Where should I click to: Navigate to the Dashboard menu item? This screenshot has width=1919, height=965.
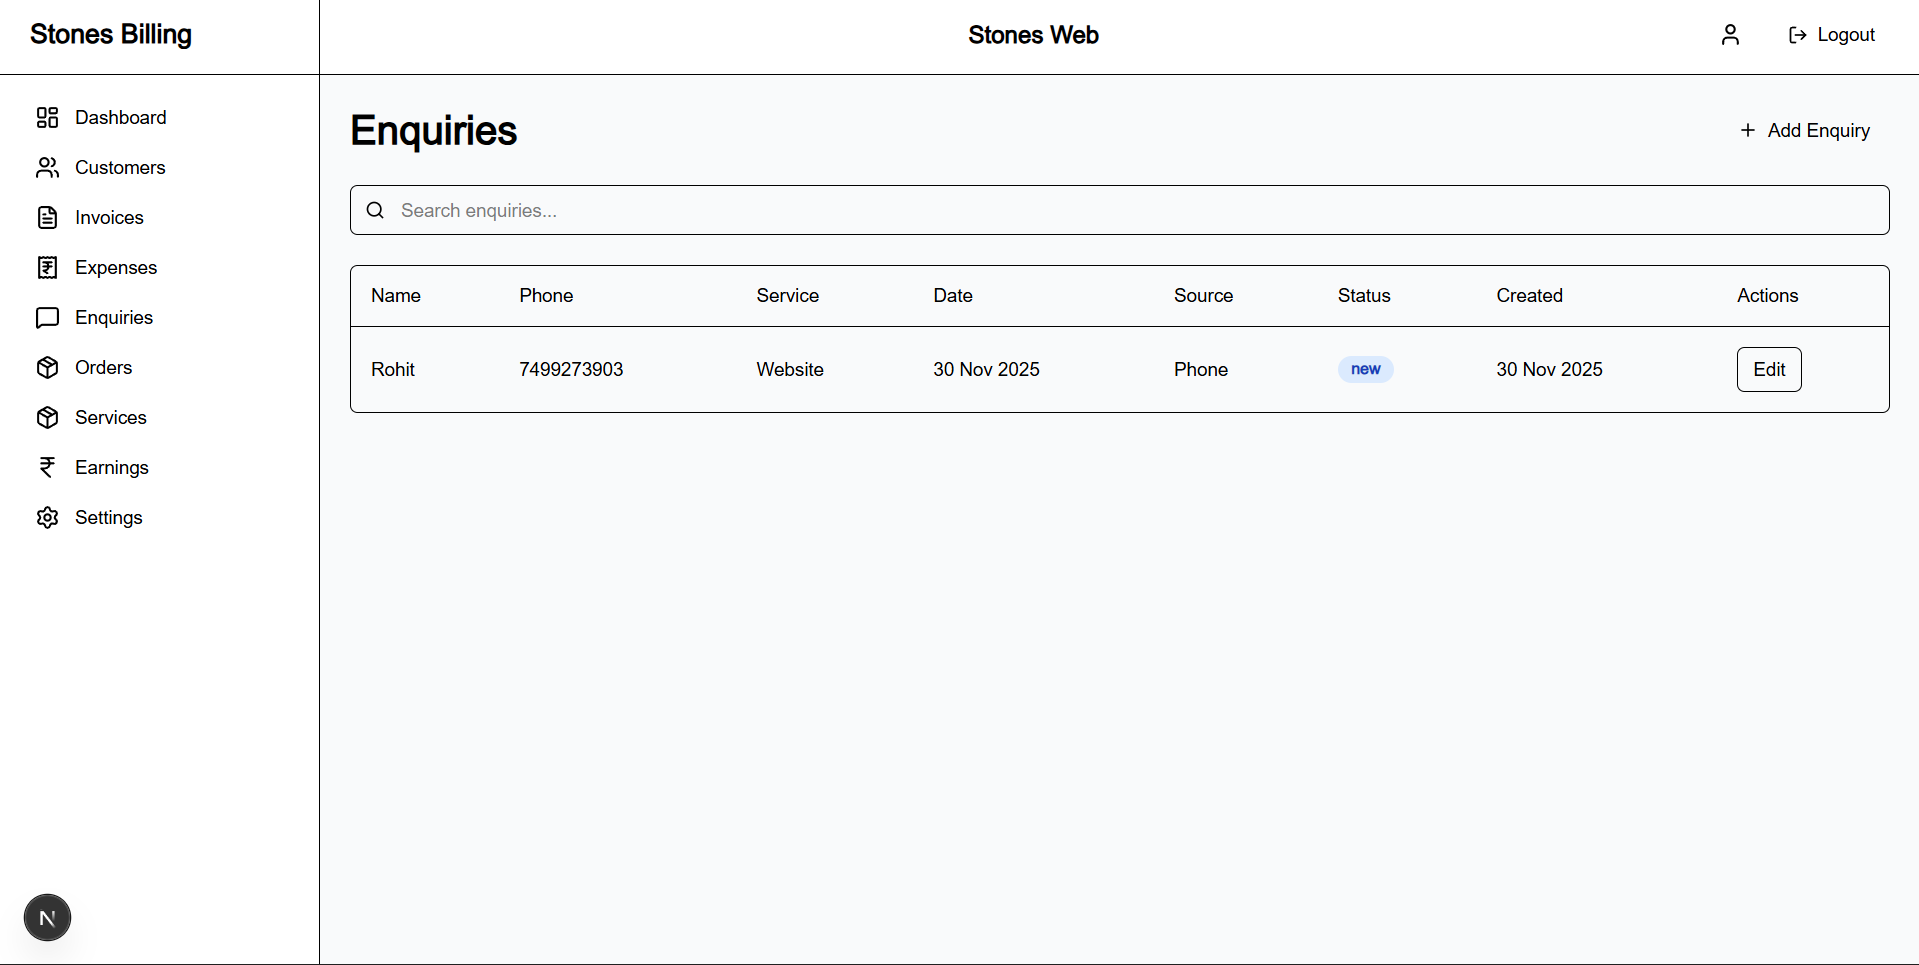pos(120,117)
